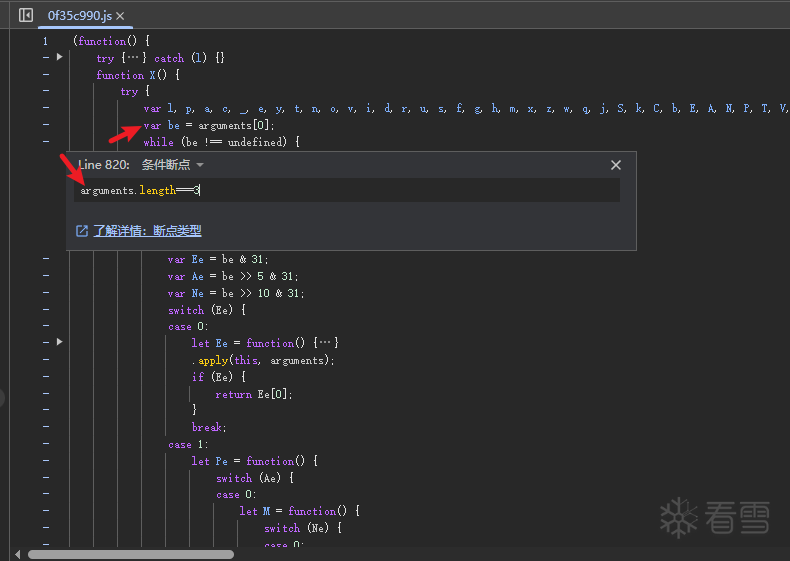
Task: Open the 了解详情: 断点类型 link
Action: point(147,231)
